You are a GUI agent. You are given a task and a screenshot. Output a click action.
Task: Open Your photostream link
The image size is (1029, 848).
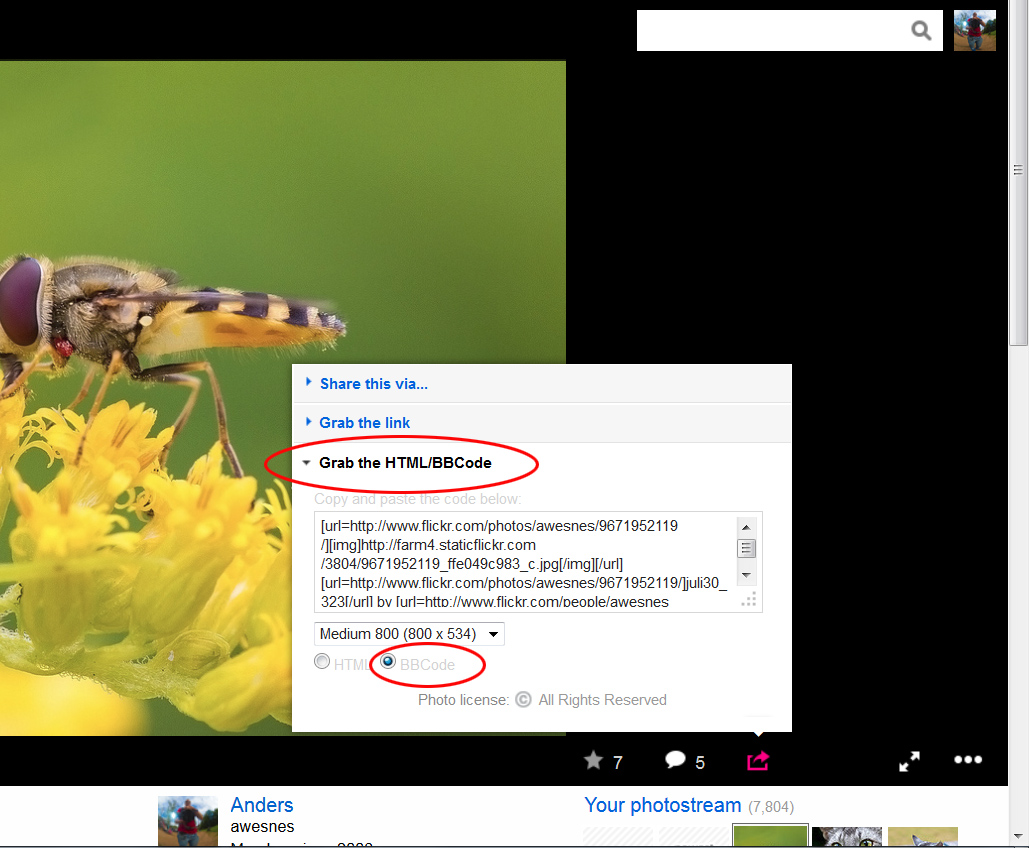point(663,805)
